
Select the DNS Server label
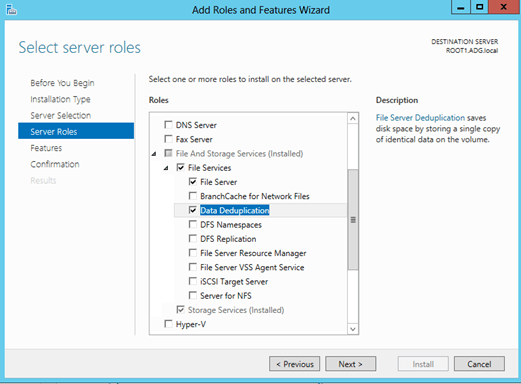point(196,125)
